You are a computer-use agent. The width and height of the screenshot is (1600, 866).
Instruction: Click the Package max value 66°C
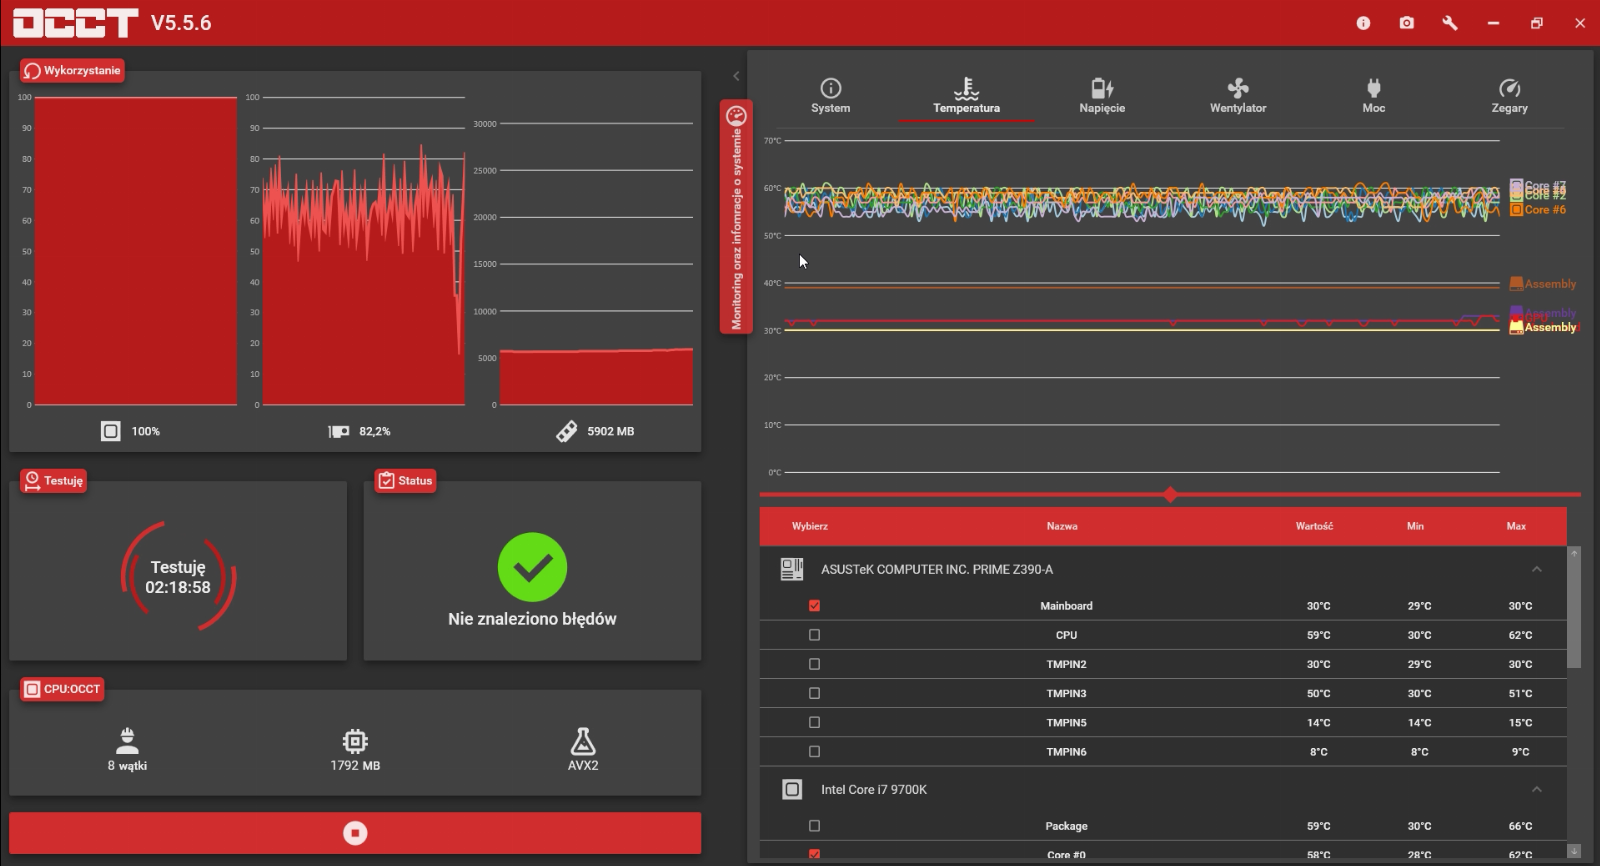click(1520, 826)
